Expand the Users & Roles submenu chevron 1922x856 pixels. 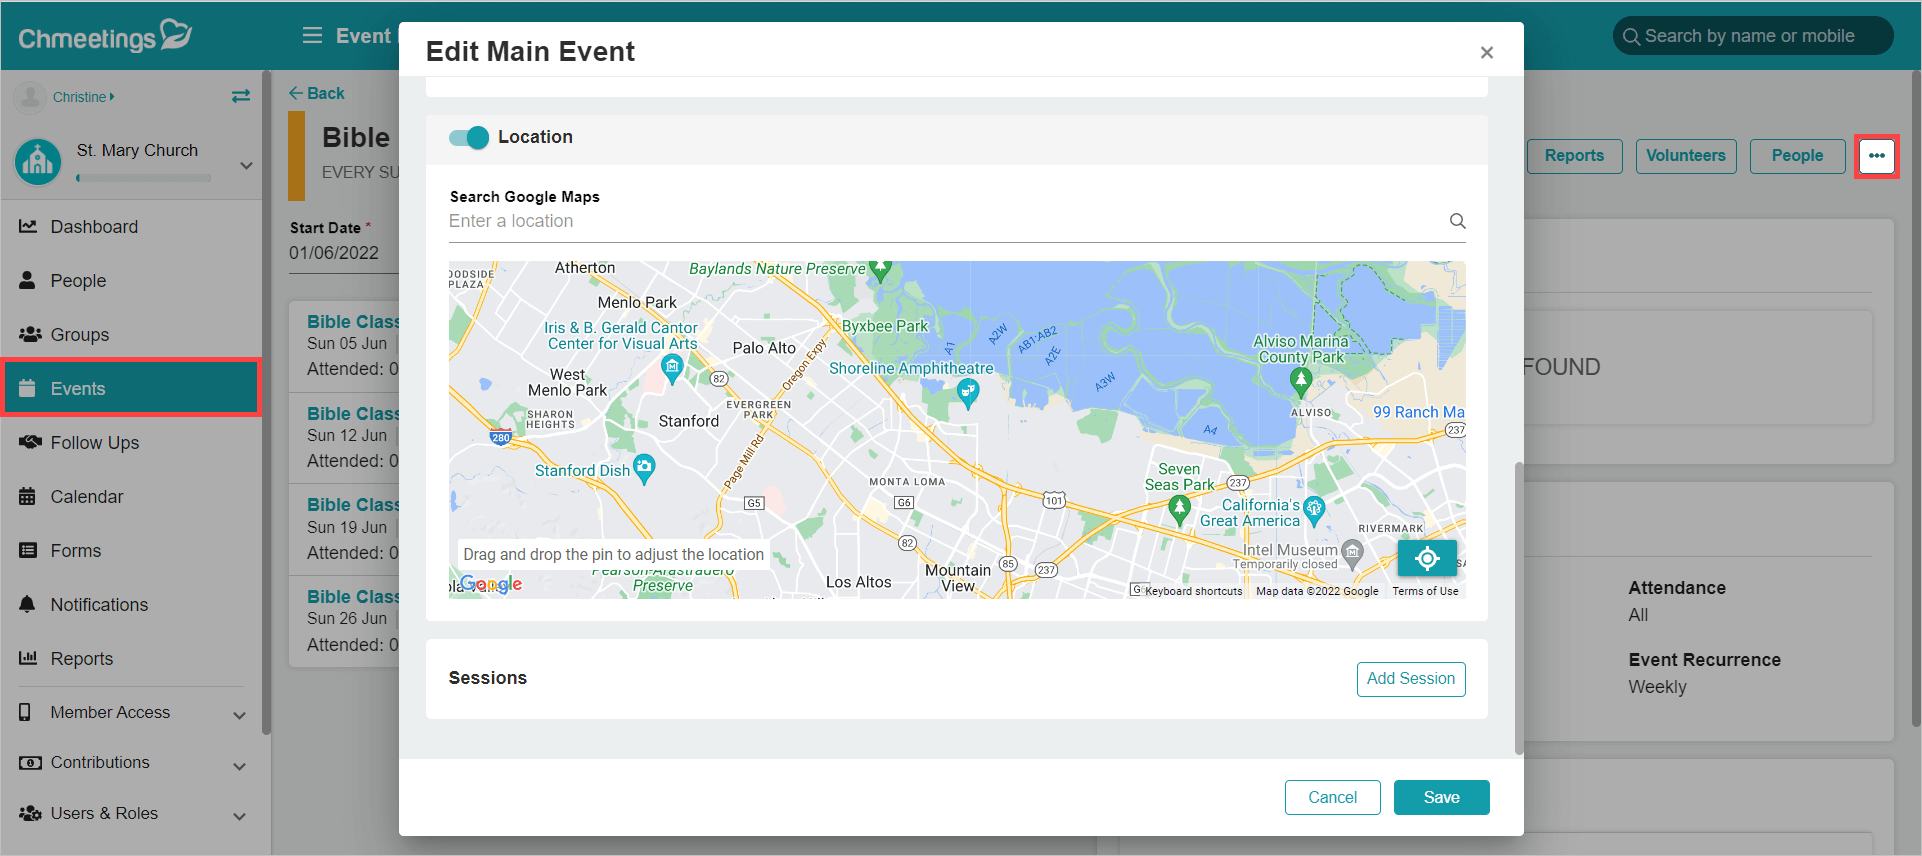(239, 816)
